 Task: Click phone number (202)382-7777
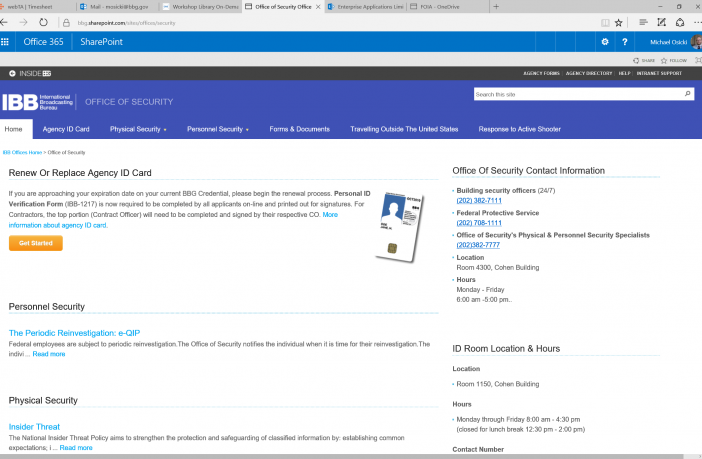478,245
